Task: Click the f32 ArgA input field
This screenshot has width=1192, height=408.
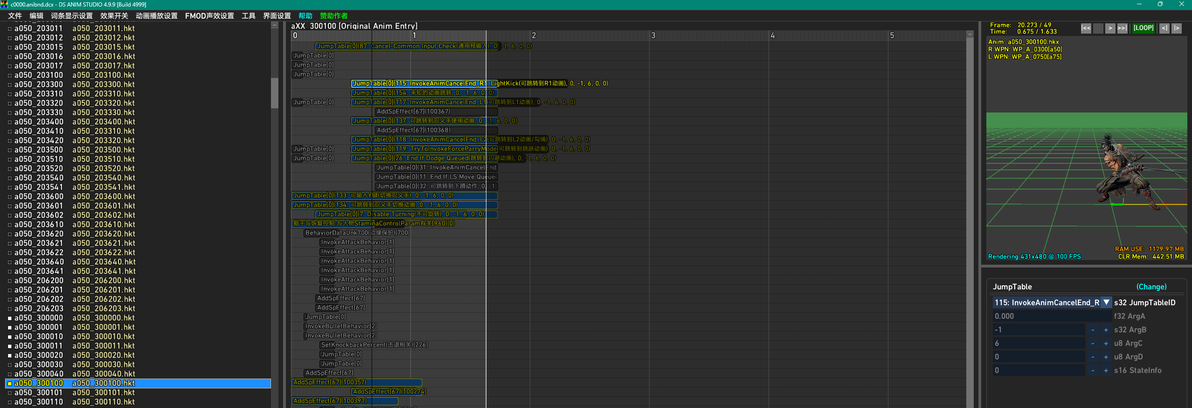Action: 1052,316
